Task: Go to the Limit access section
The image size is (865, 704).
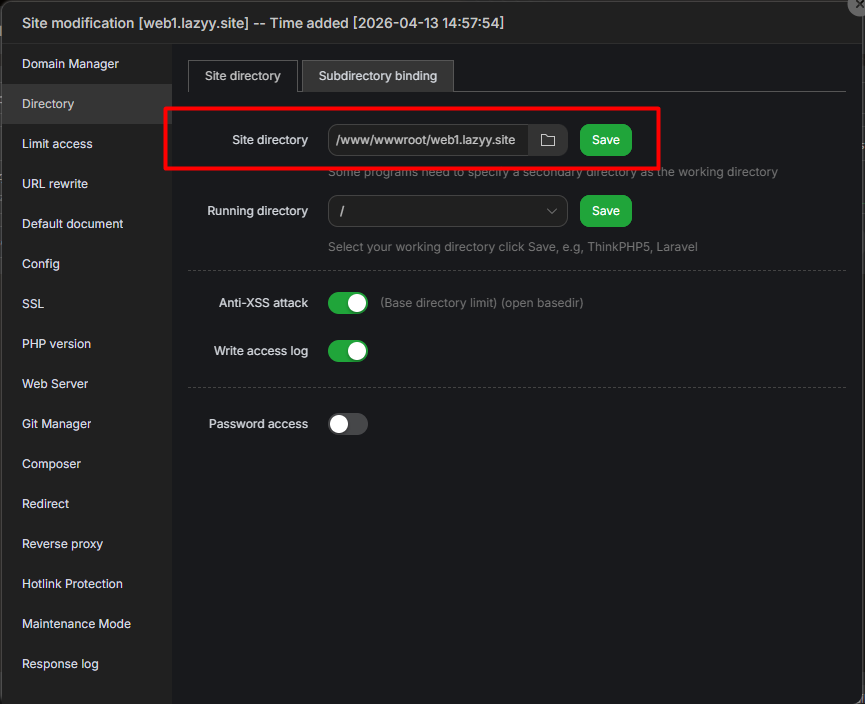Action: pos(57,144)
